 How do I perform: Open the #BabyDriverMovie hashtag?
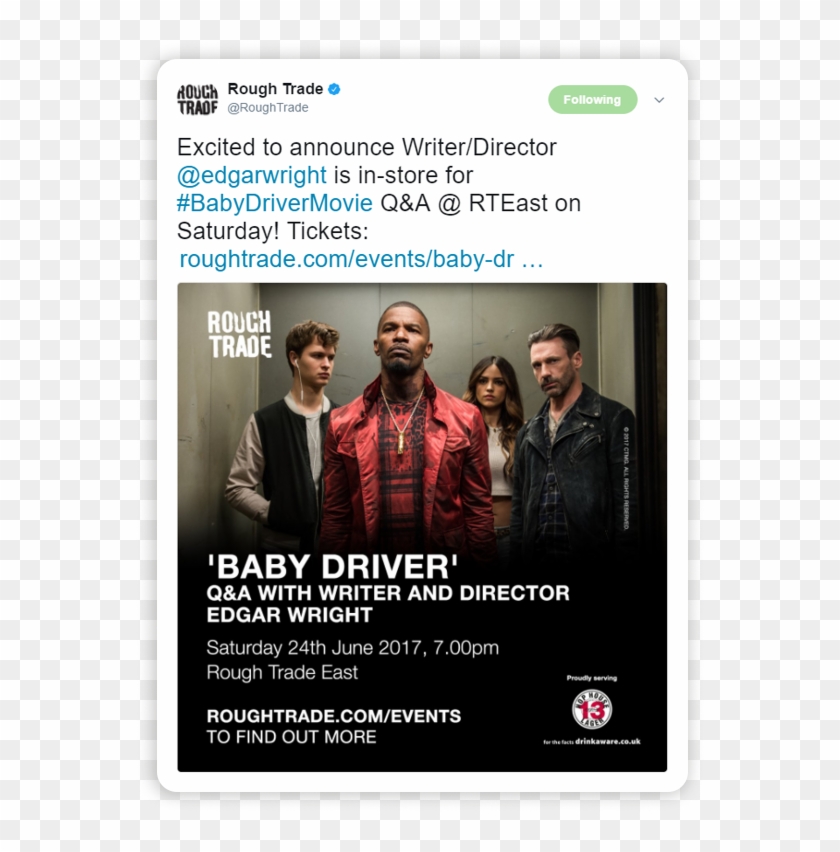(275, 203)
